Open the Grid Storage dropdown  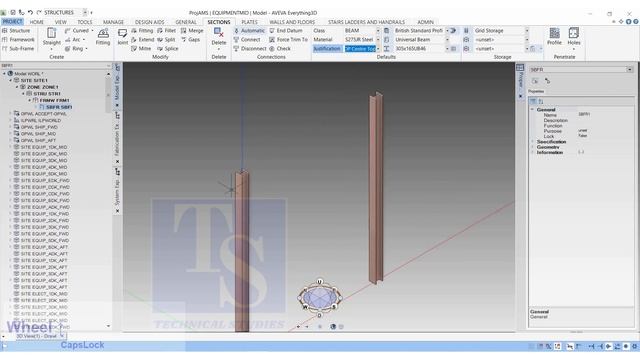click(x=527, y=31)
